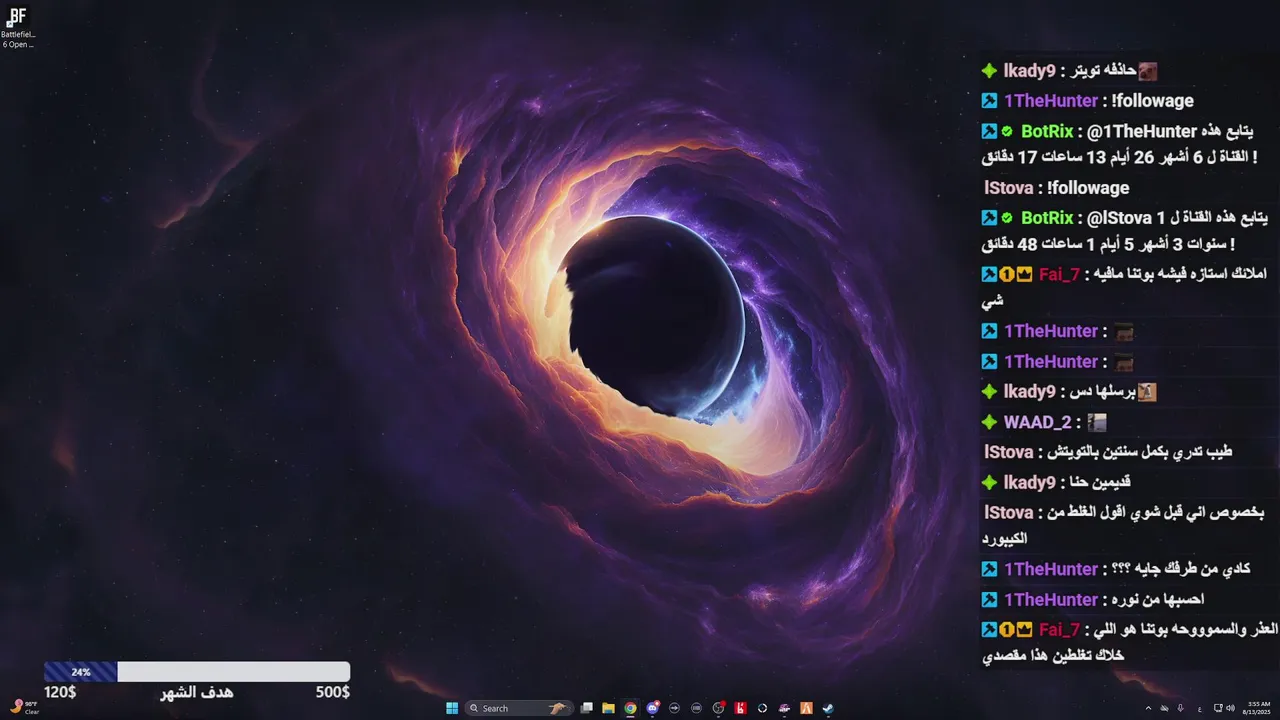1280x720 pixels.
Task: Click 1TheHunter's name in the كادي من طرفك message
Action: (1050, 569)
